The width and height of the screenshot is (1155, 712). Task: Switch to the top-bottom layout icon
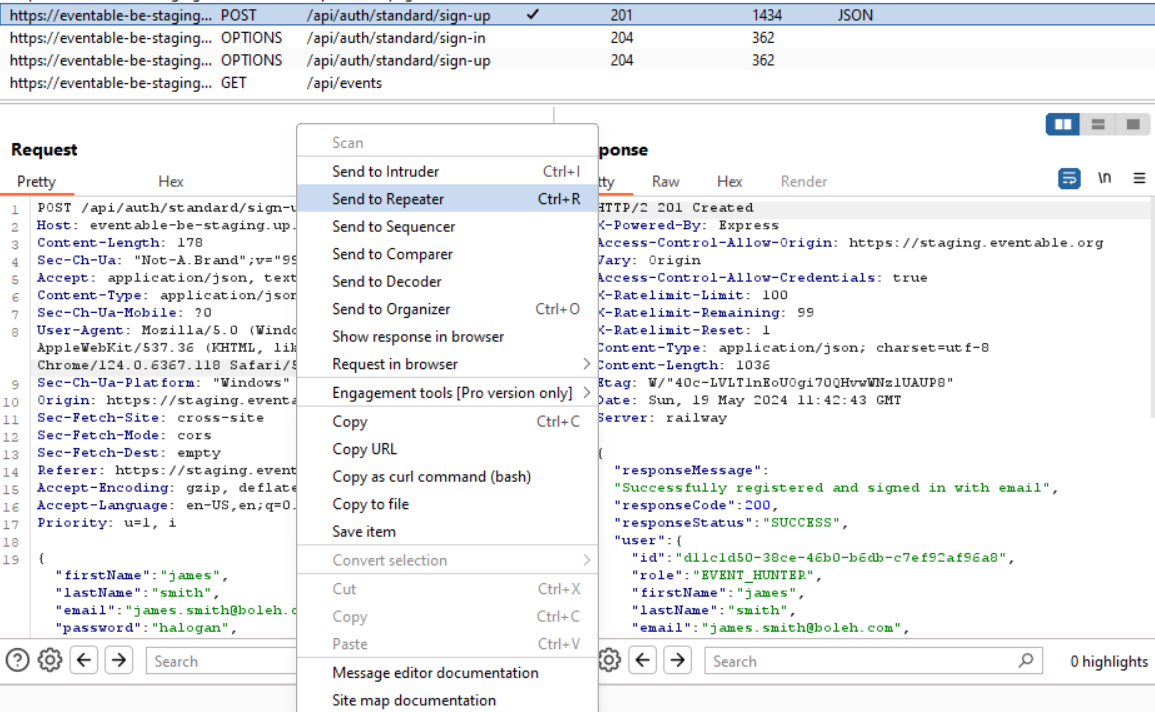1098,124
